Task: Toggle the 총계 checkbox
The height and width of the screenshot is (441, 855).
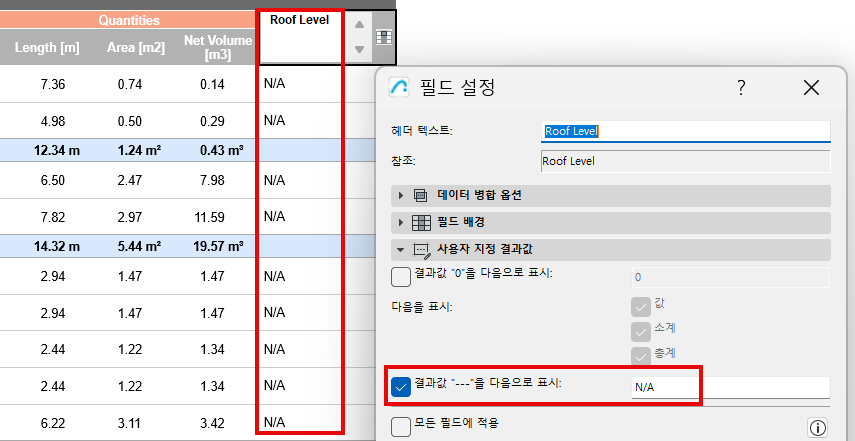Action: click(641, 356)
